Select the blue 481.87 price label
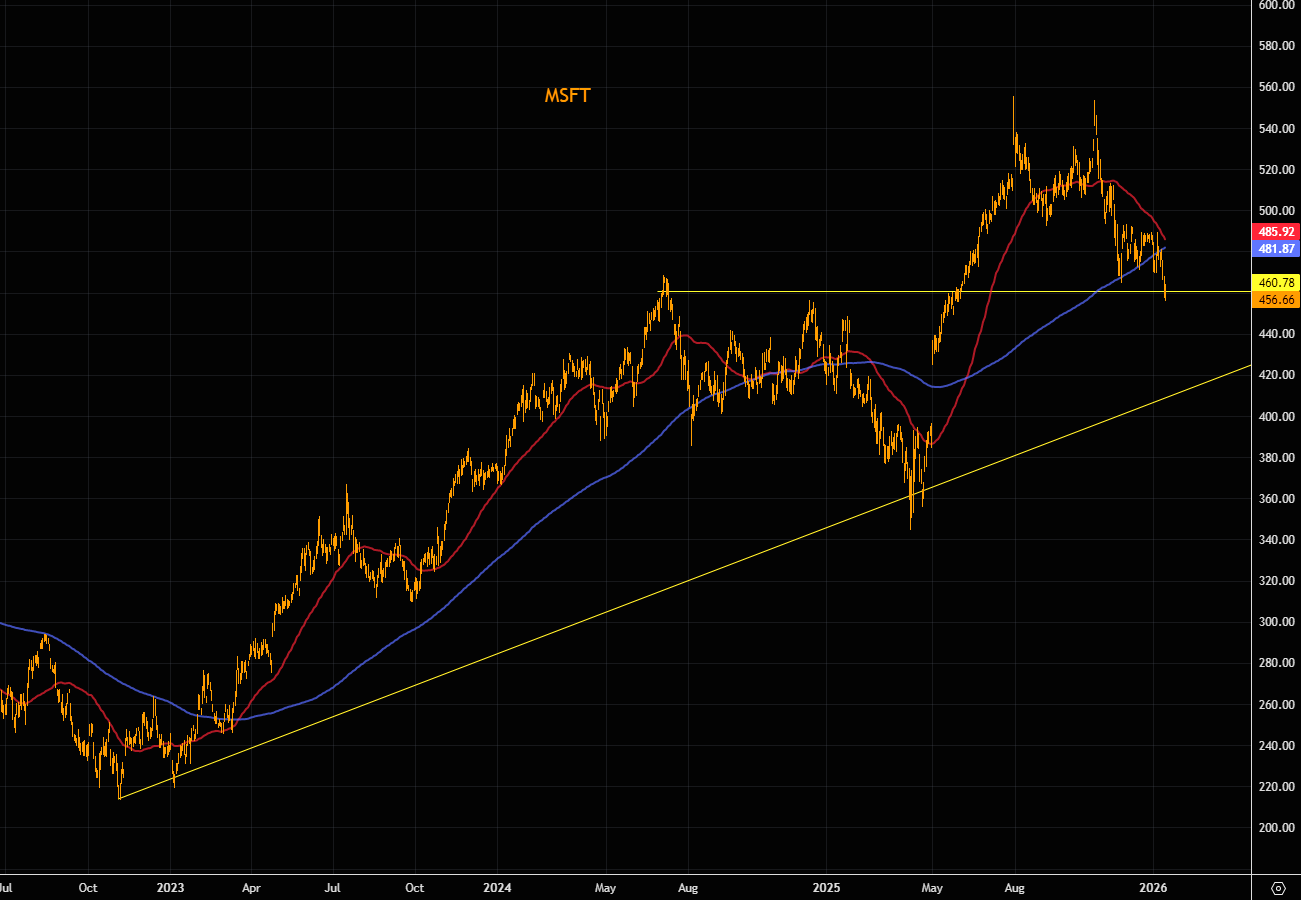 (x=1277, y=248)
